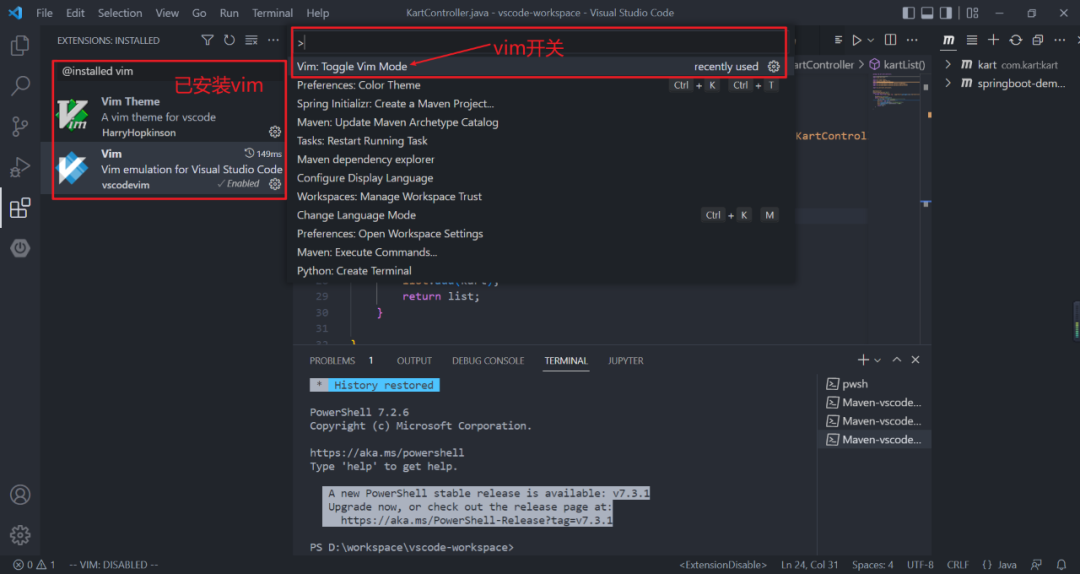Open the Explorer view in activity bar
The image size is (1080, 574).
pos(20,45)
